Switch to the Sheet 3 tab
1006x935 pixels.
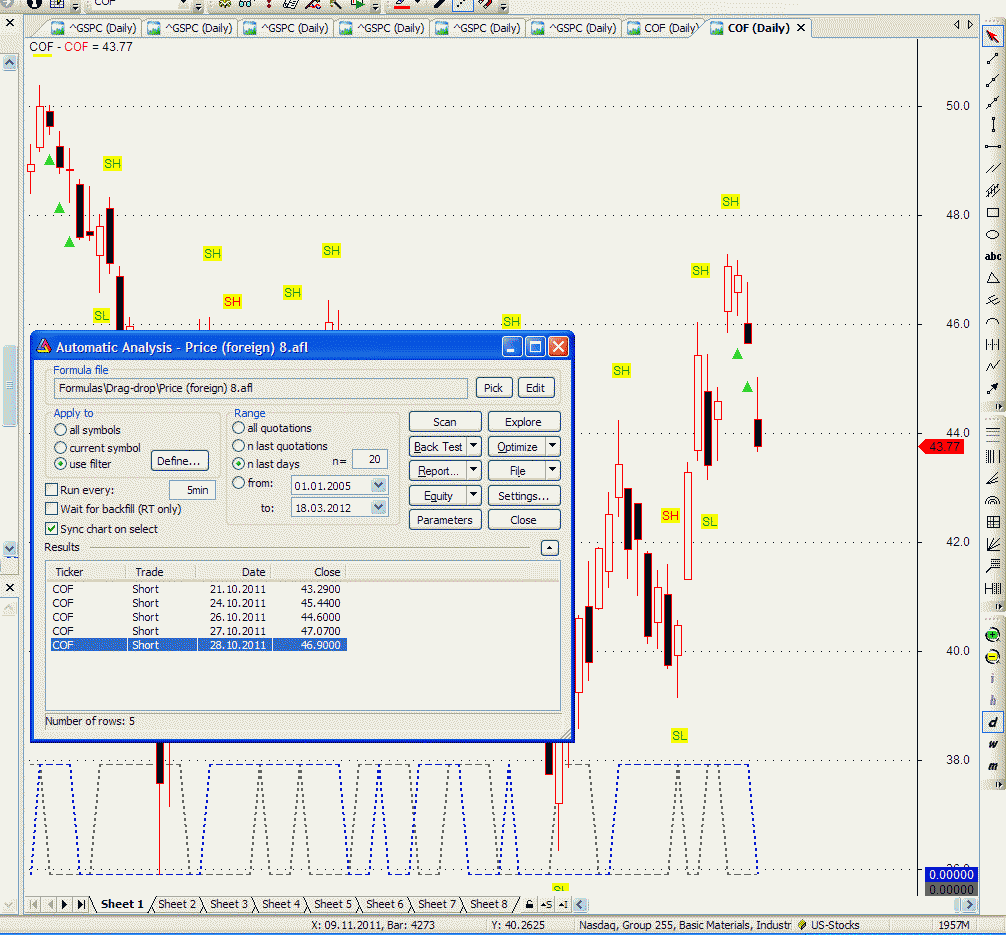[229, 904]
